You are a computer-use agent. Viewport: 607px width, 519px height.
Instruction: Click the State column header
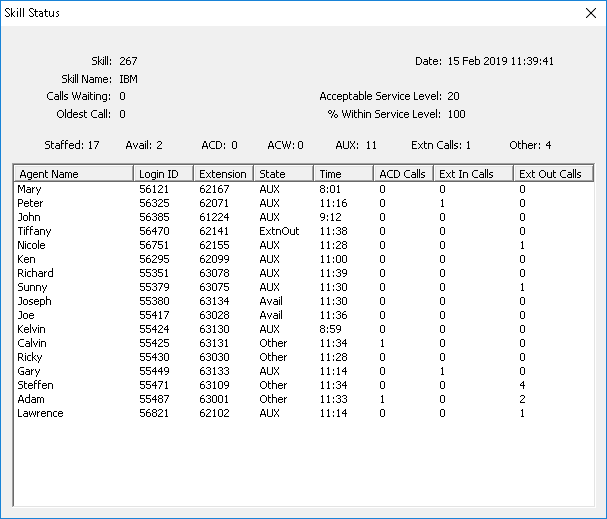pos(284,174)
